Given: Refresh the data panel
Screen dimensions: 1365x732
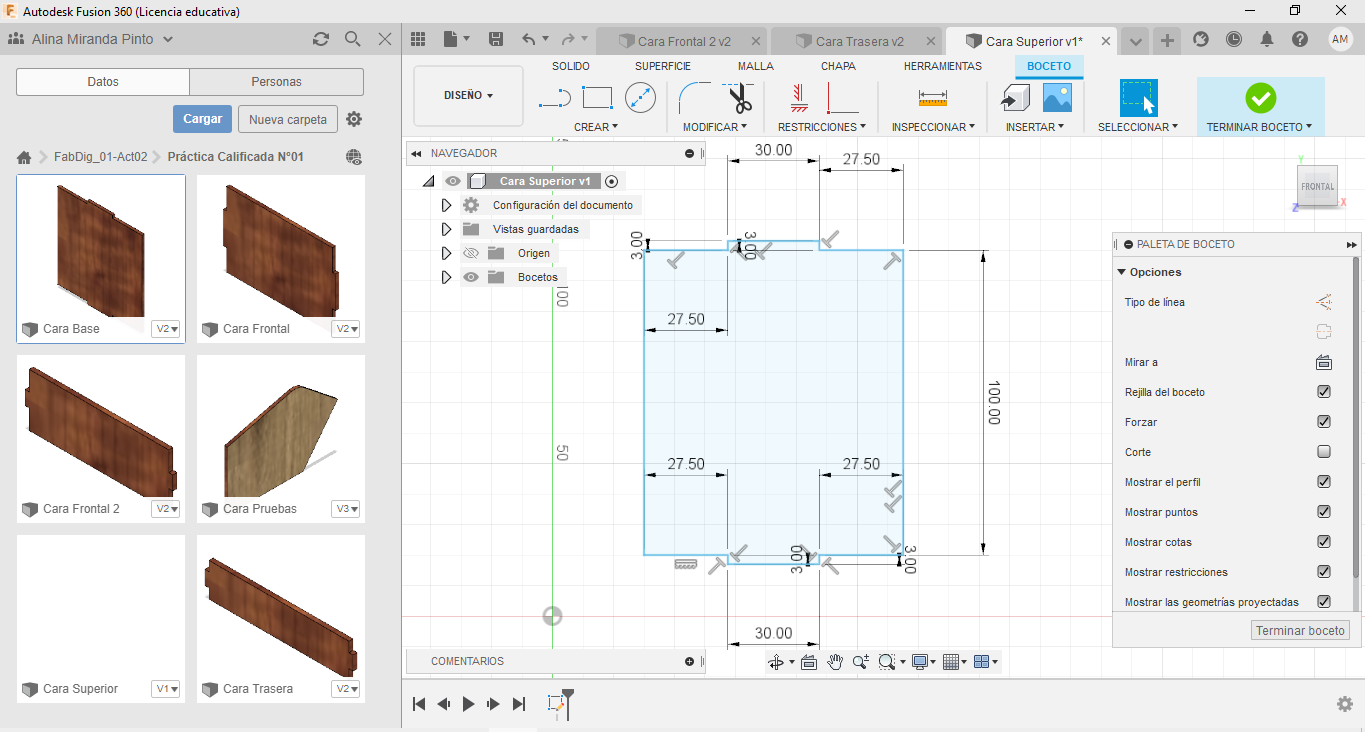Looking at the screenshot, I should [321, 39].
